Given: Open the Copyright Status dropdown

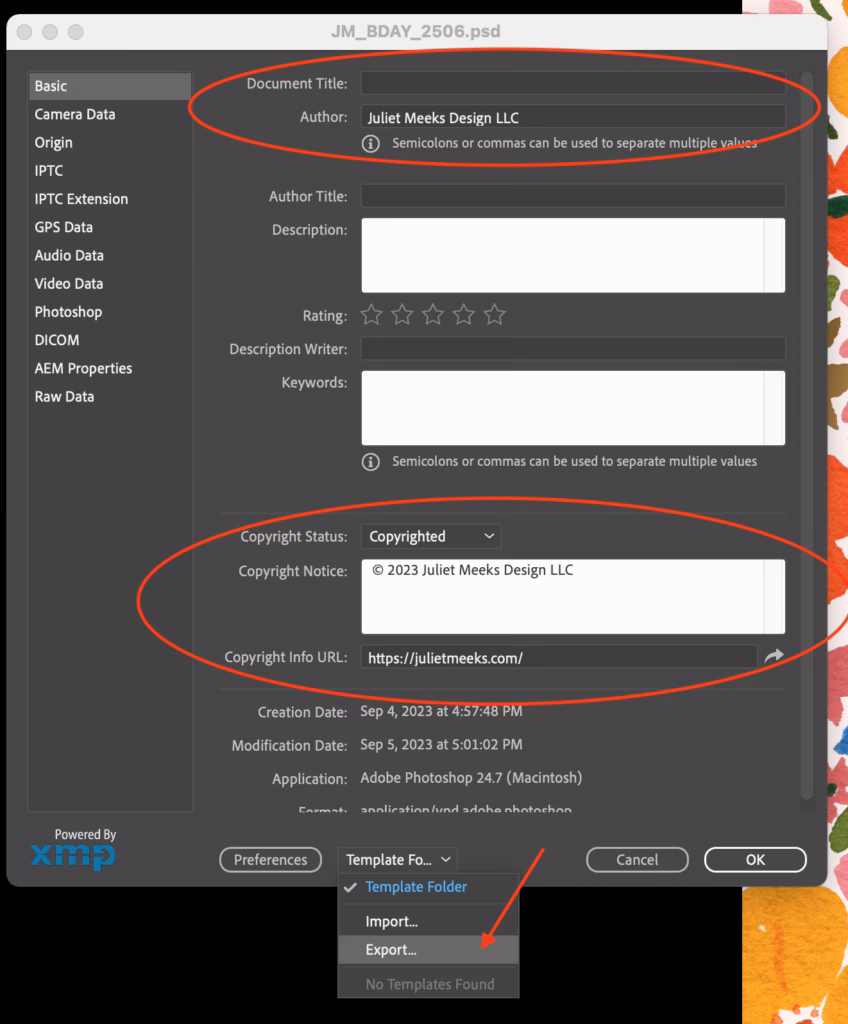Looking at the screenshot, I should [430, 536].
